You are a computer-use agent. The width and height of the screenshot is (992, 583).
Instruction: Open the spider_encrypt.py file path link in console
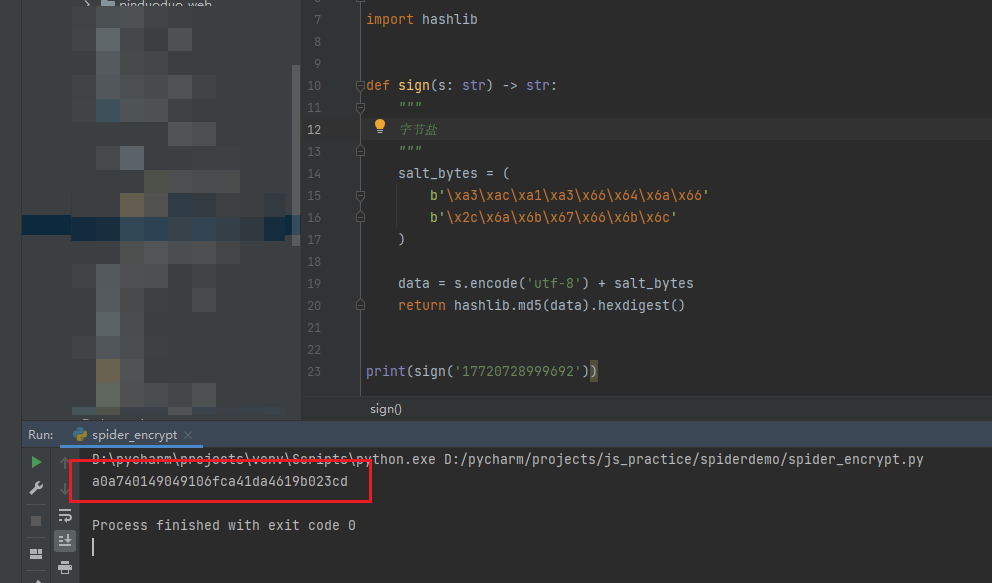coord(681,460)
